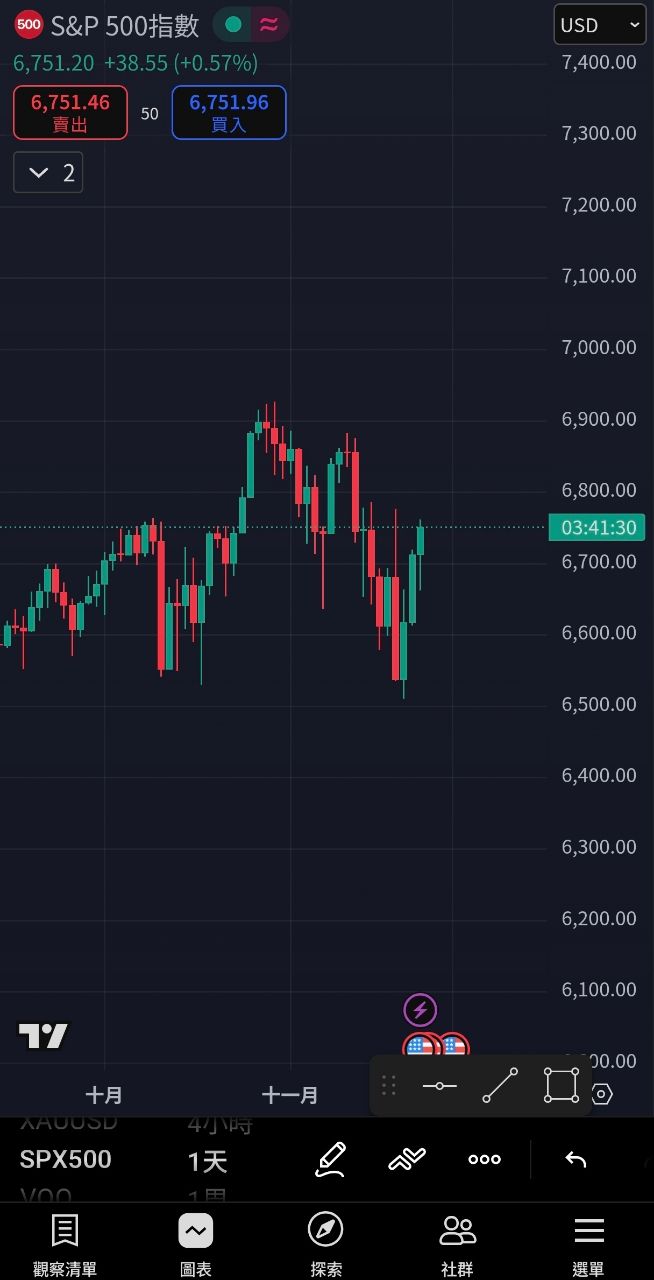Viewport: 654px width, 1280px height.
Task: Open the 社群 community tab
Action: 457,1245
